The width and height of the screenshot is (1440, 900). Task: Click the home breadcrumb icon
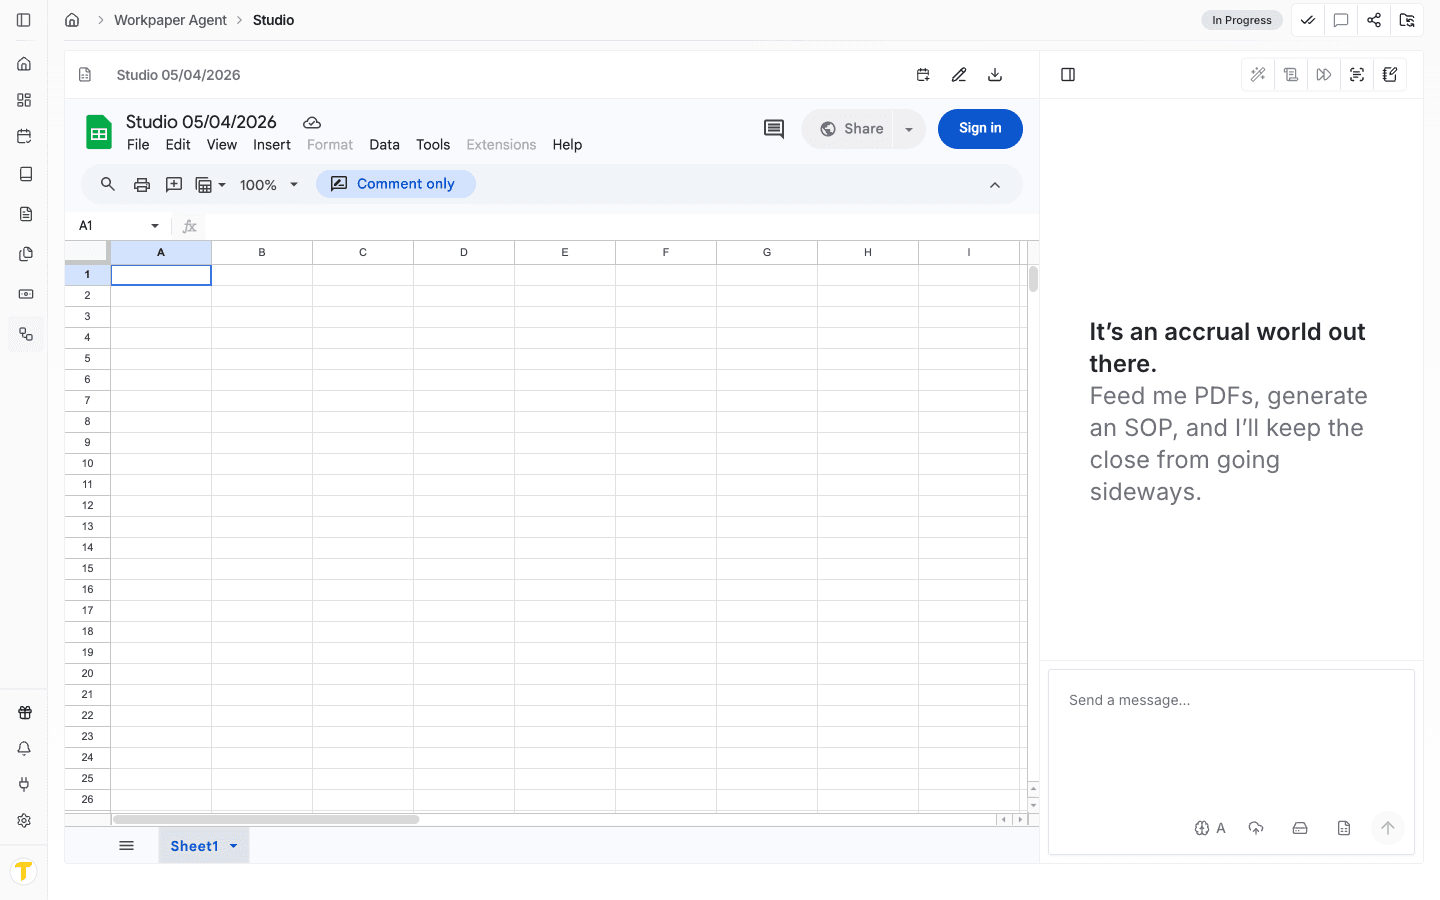click(x=72, y=20)
